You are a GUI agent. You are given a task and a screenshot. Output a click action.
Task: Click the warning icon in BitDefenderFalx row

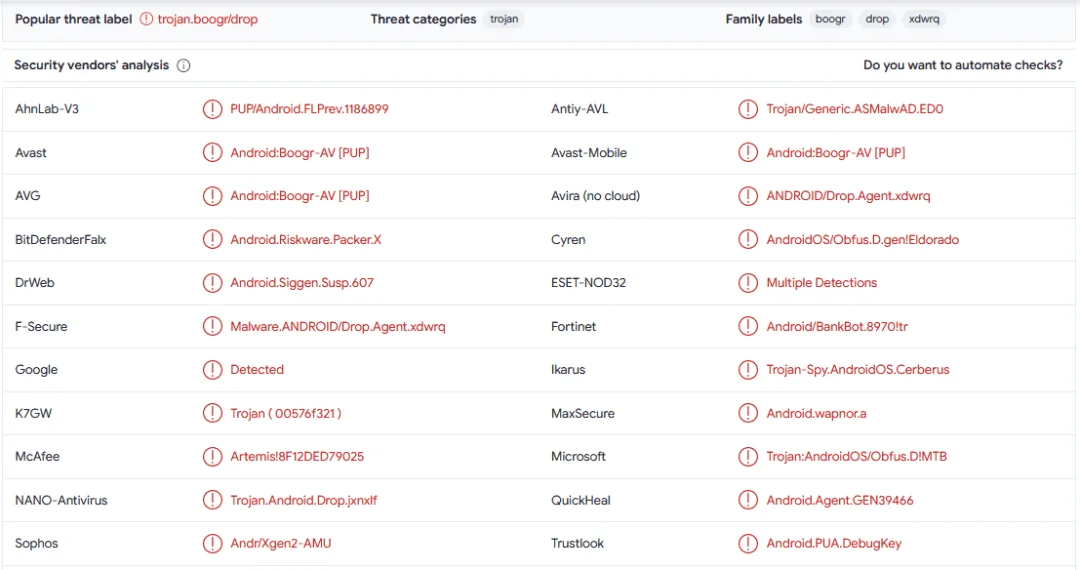(x=212, y=239)
